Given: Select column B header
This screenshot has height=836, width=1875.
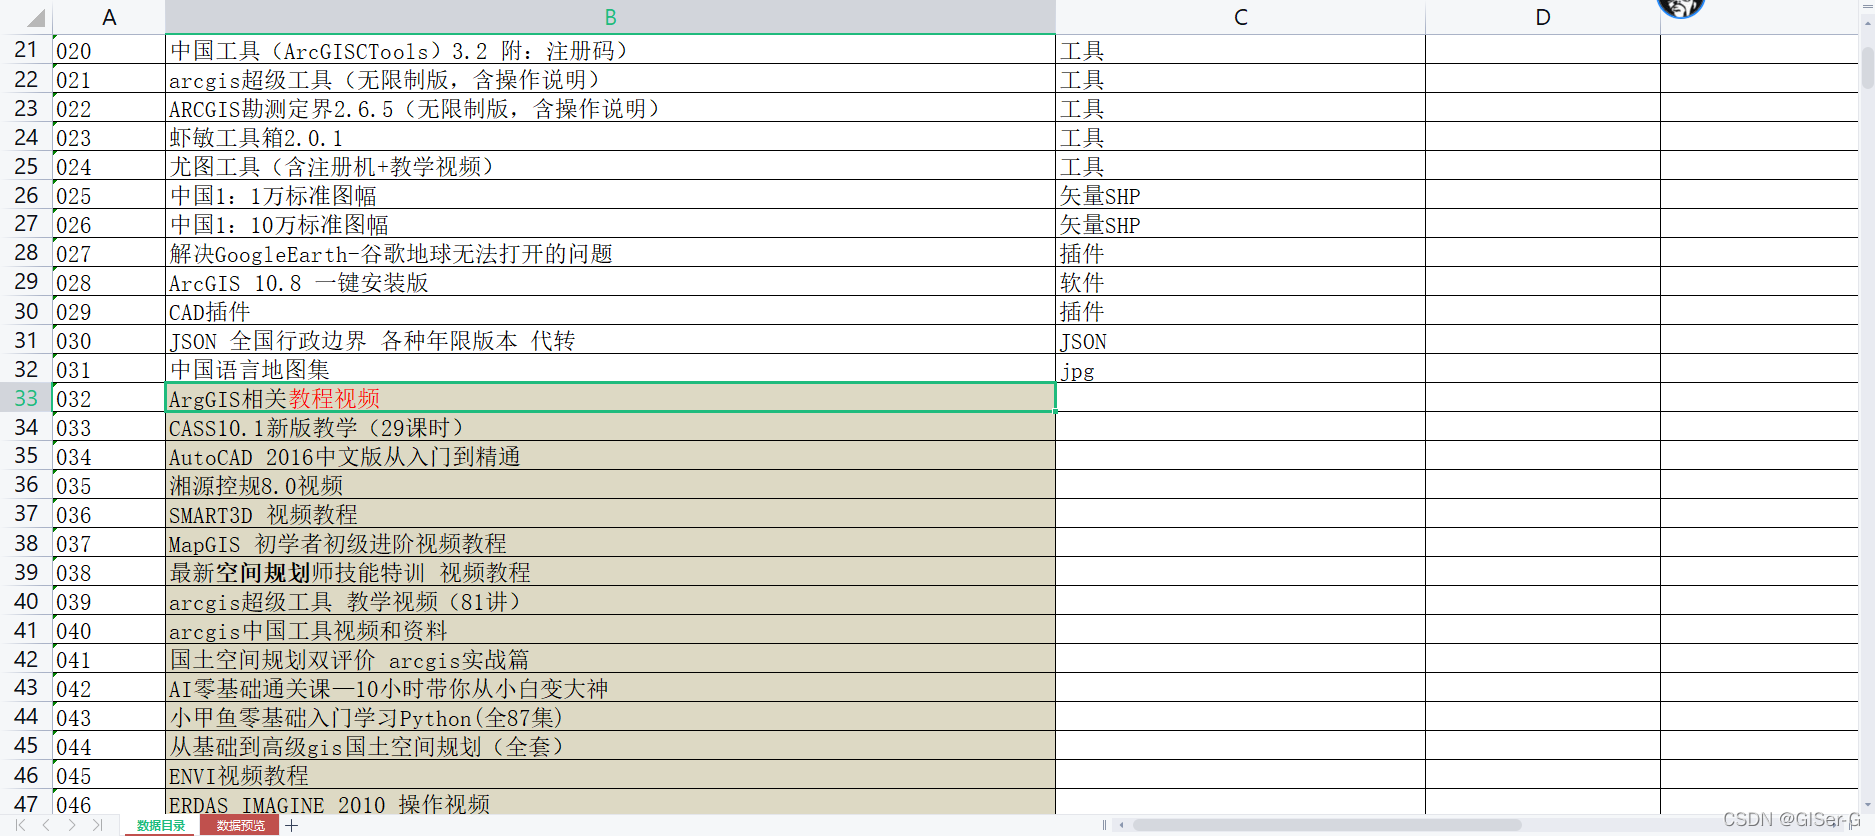Looking at the screenshot, I should pos(610,17).
